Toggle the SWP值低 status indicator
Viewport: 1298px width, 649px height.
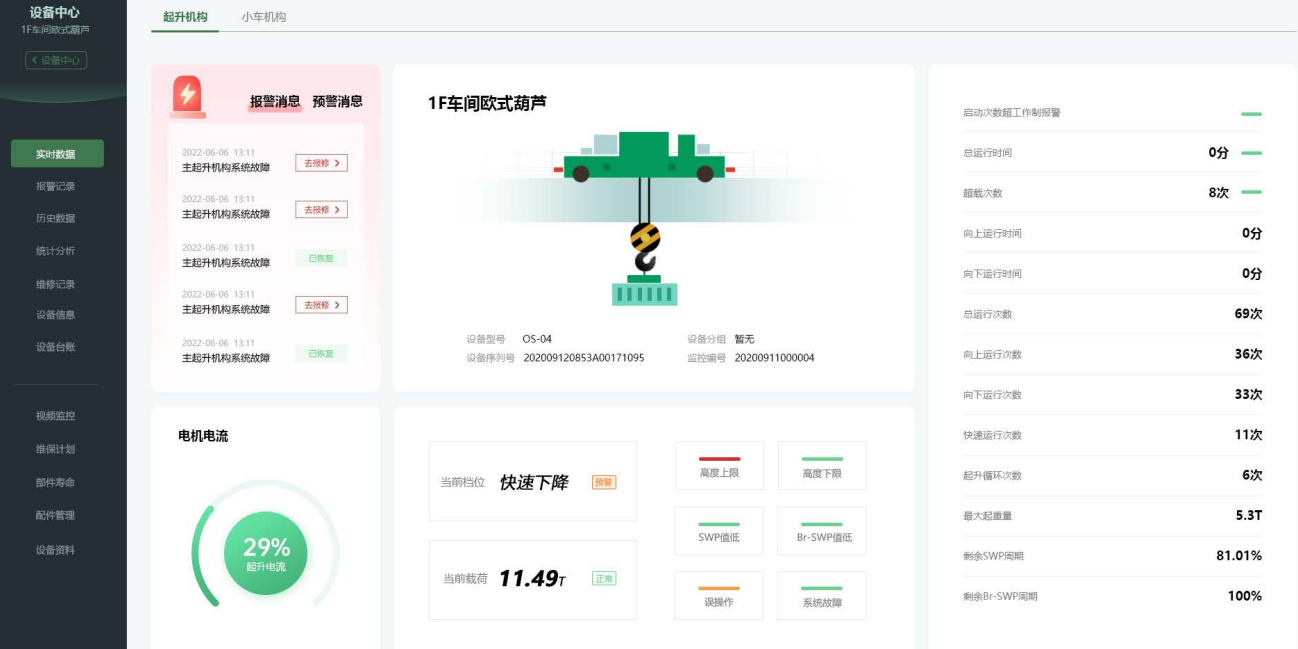click(719, 530)
